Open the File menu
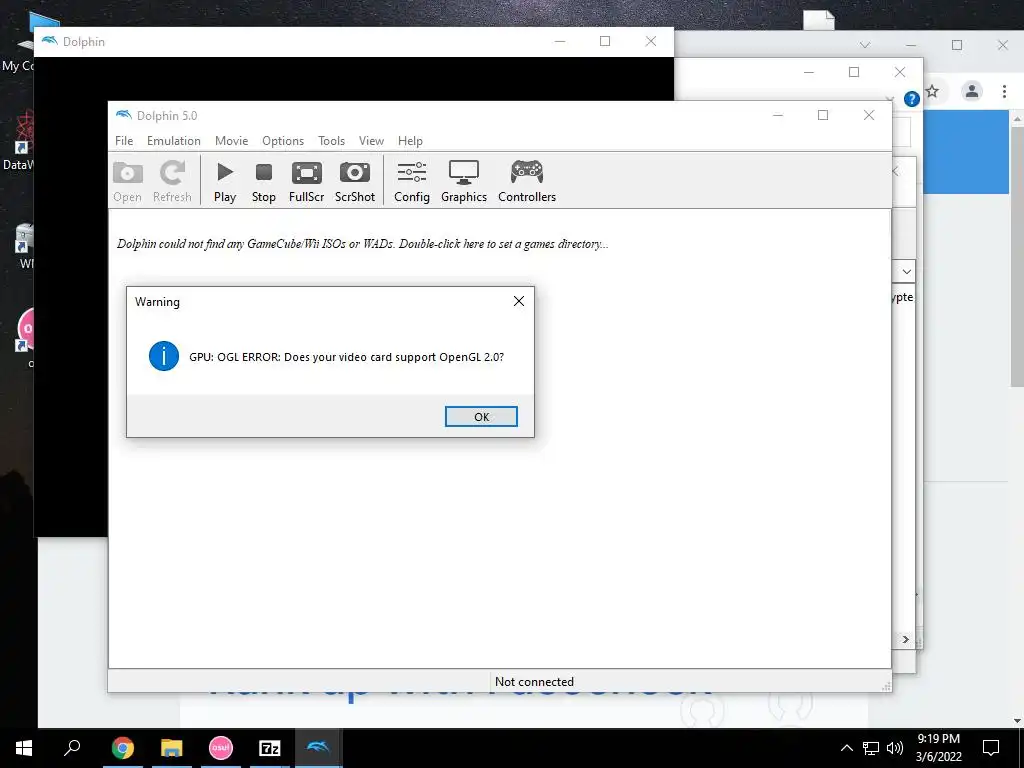The image size is (1024, 768). click(124, 140)
